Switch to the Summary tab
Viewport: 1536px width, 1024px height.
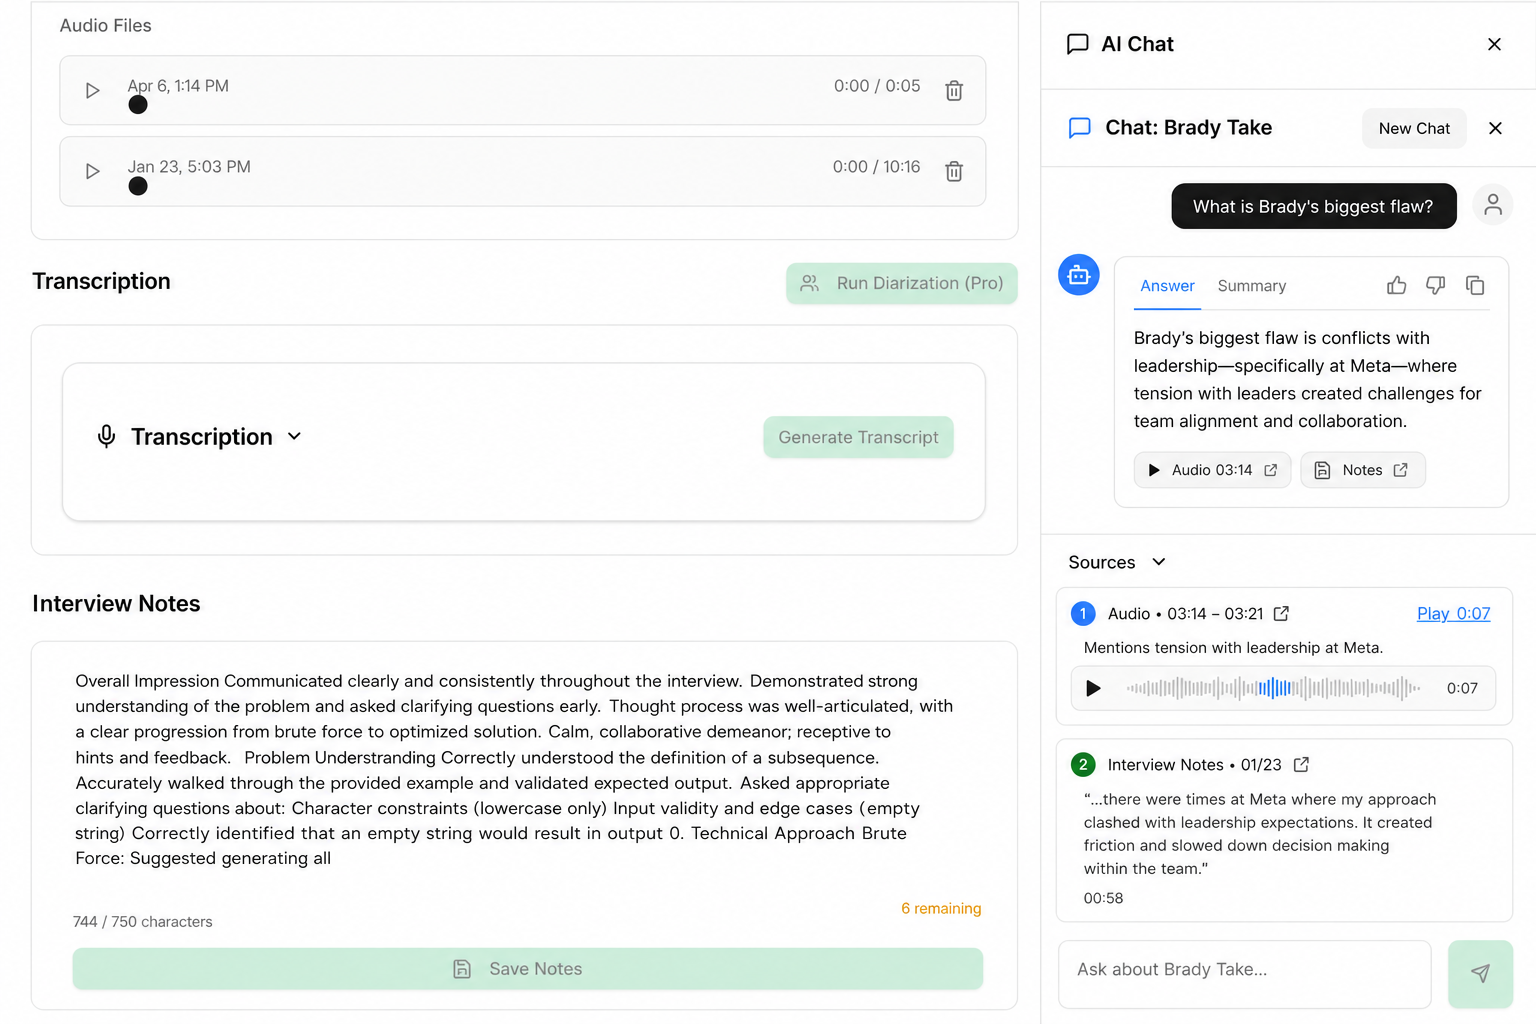coord(1252,286)
